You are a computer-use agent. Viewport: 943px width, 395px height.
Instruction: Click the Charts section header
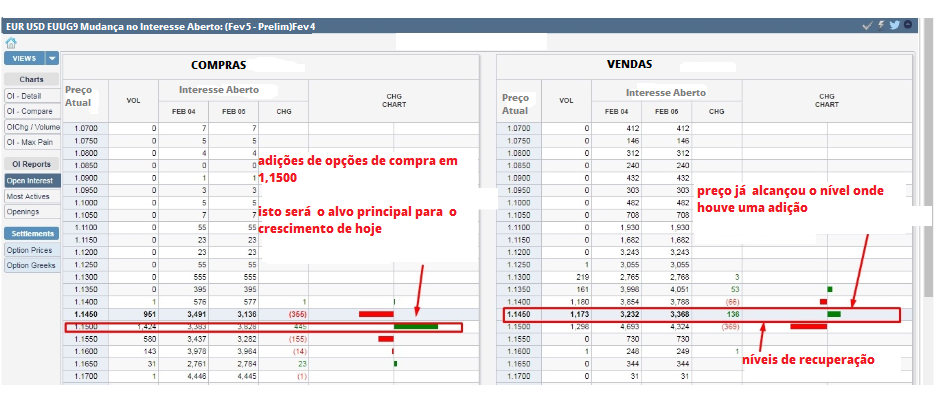point(32,79)
